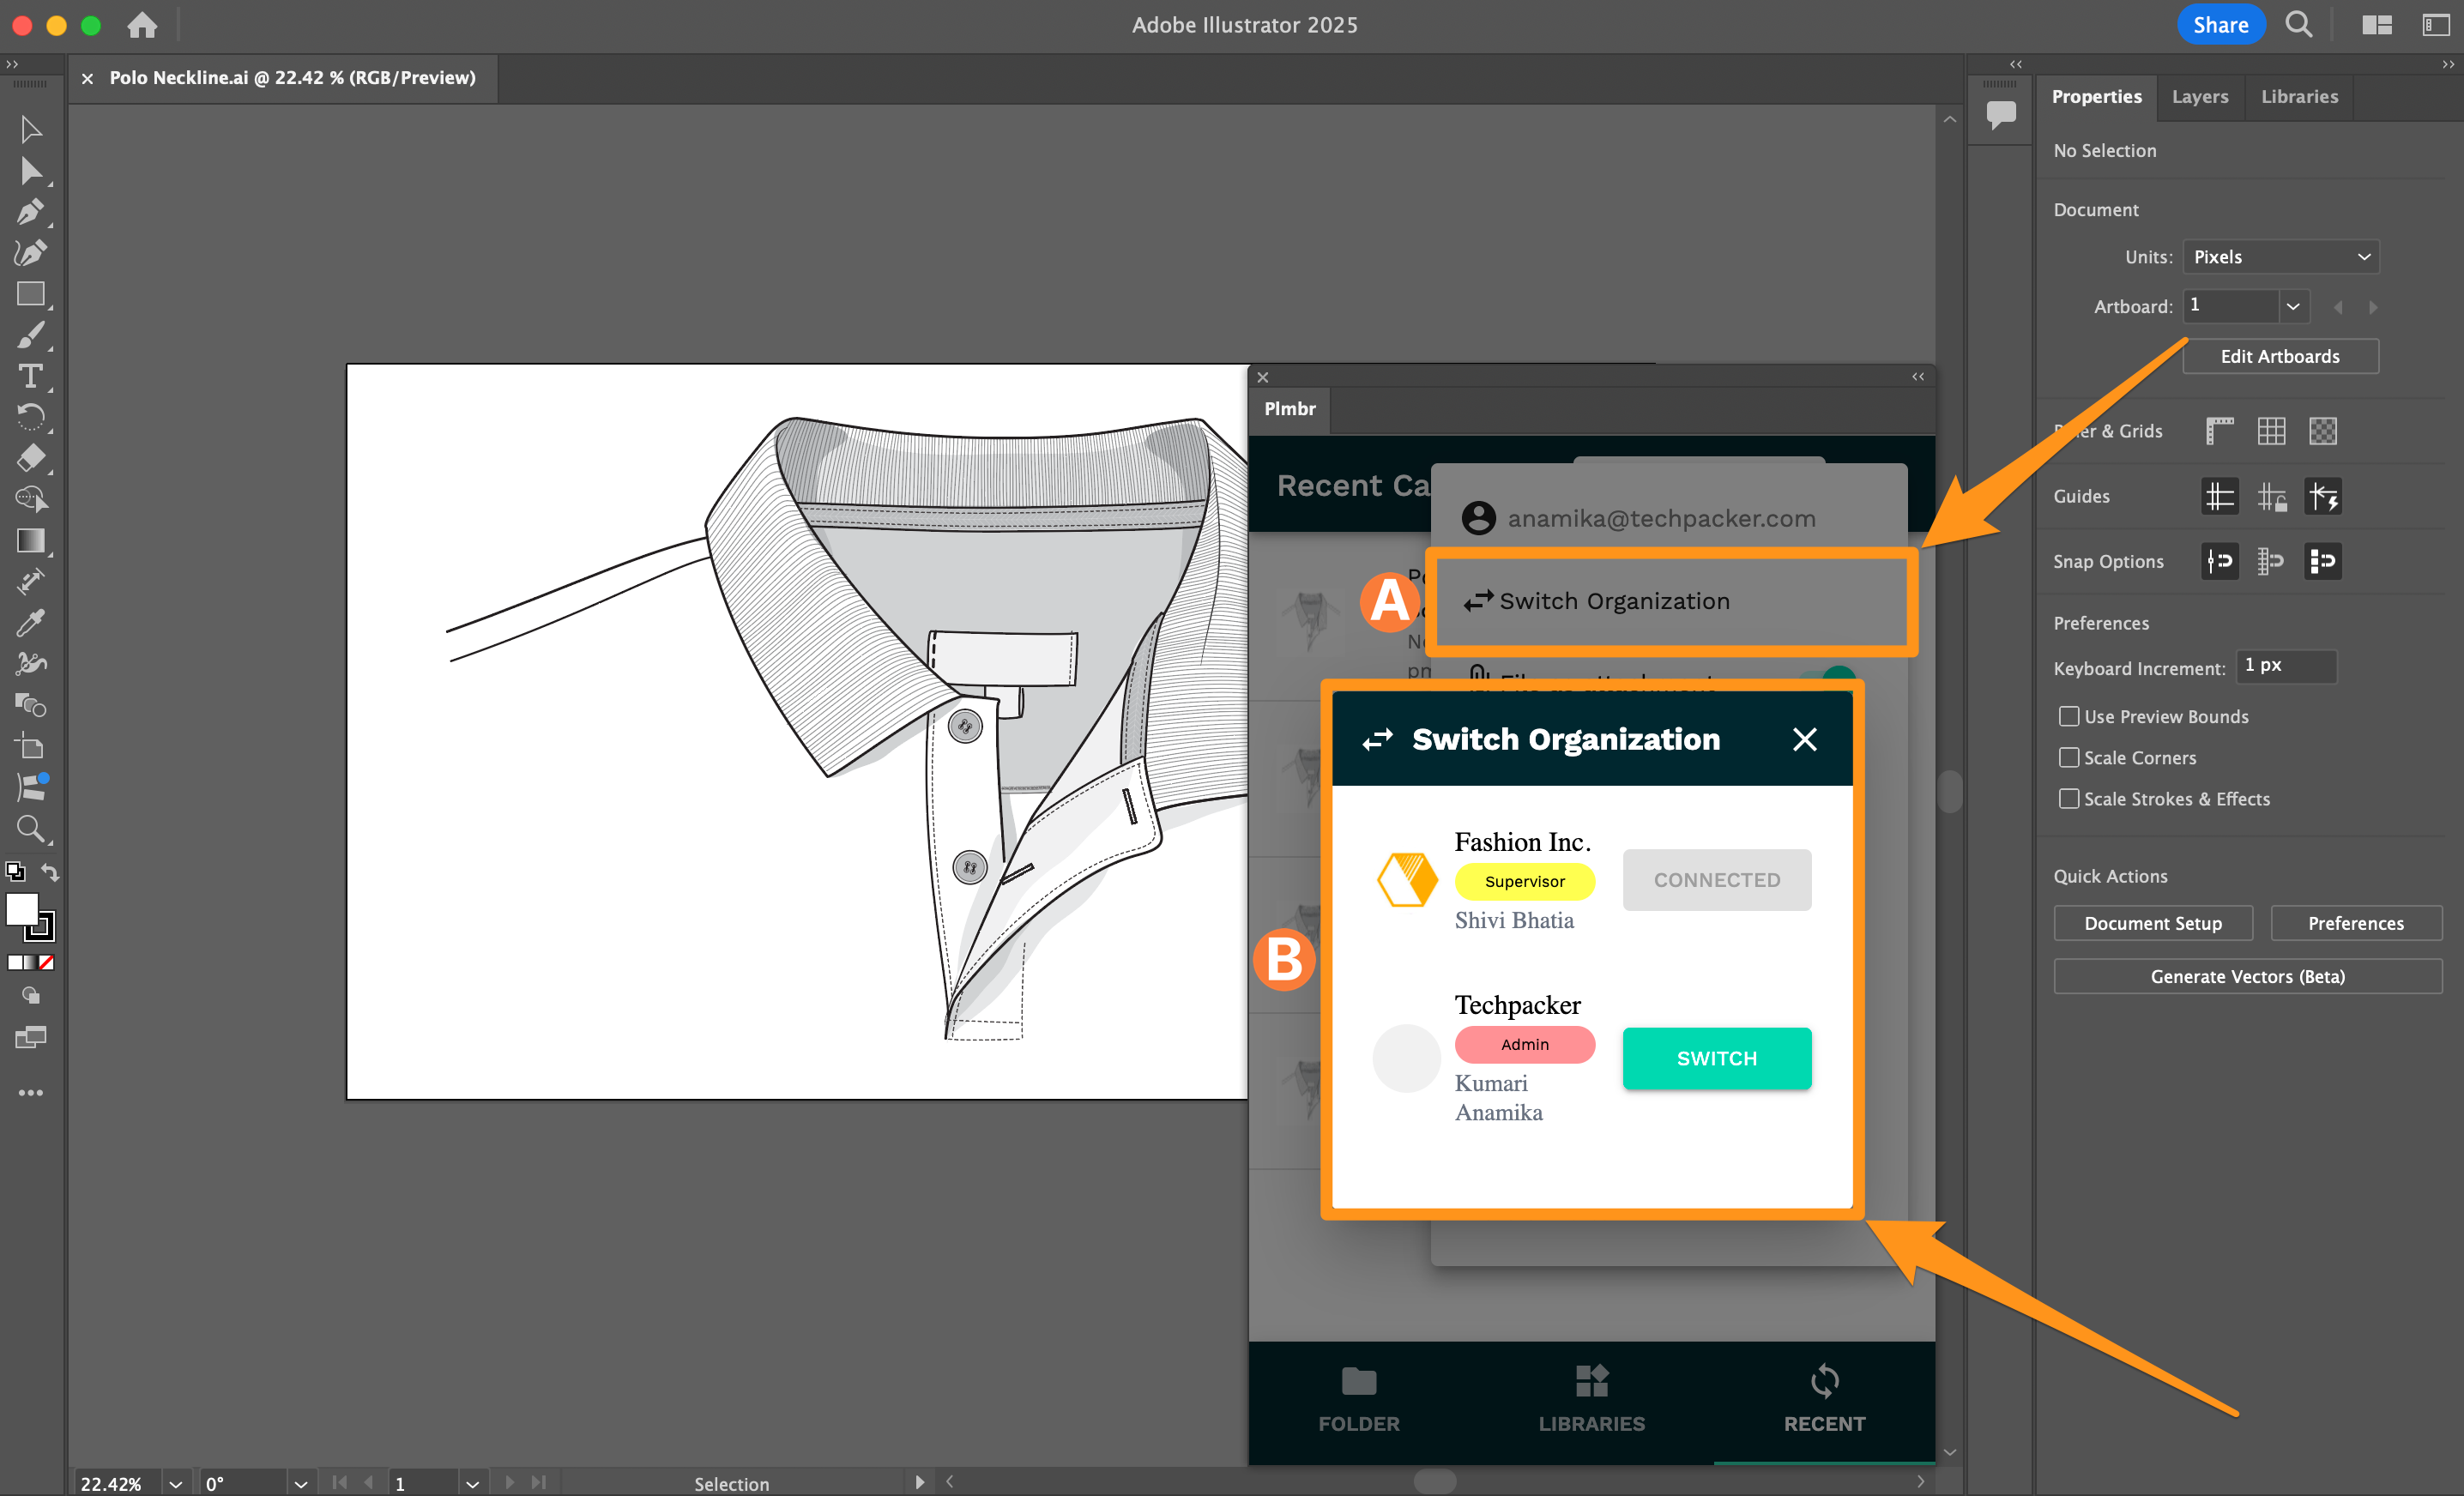Open the artboard navigation dropdown in status bar
The height and width of the screenshot is (1496, 2464).
[473, 1483]
